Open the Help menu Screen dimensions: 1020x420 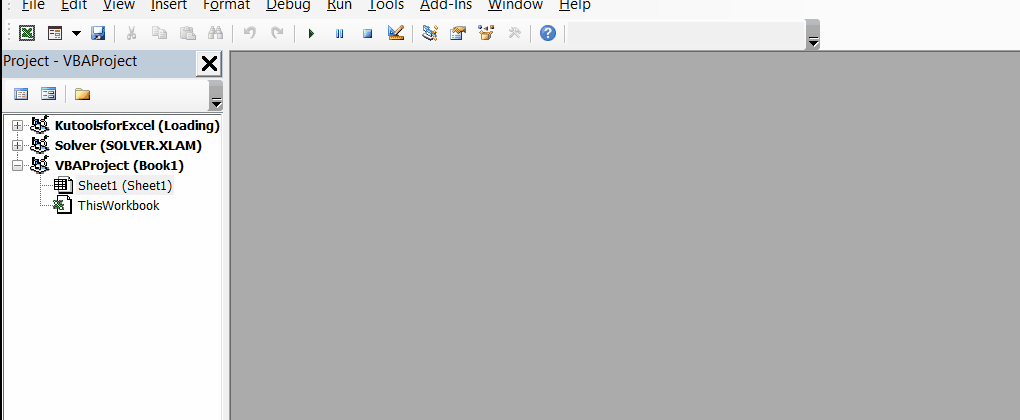coord(574,5)
